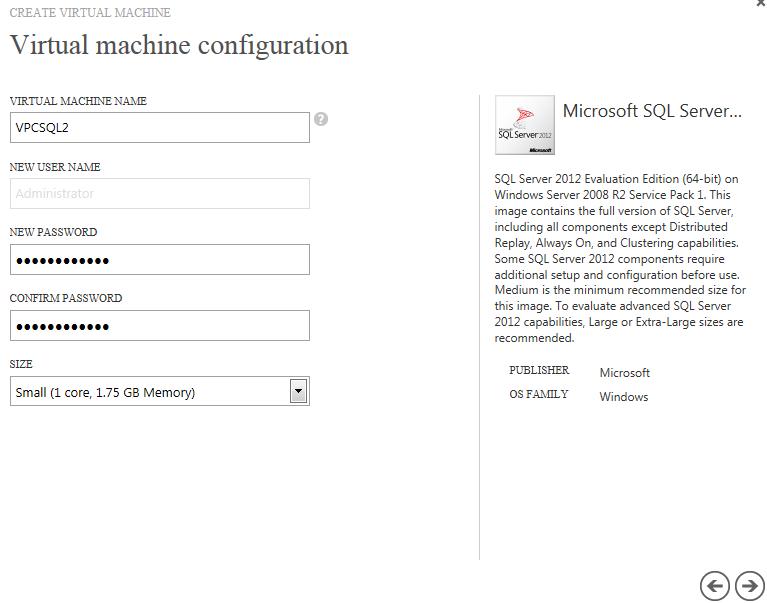Click the 'NEW PASSWORD' label
This screenshot has height=603, width=767.
(x=53, y=232)
